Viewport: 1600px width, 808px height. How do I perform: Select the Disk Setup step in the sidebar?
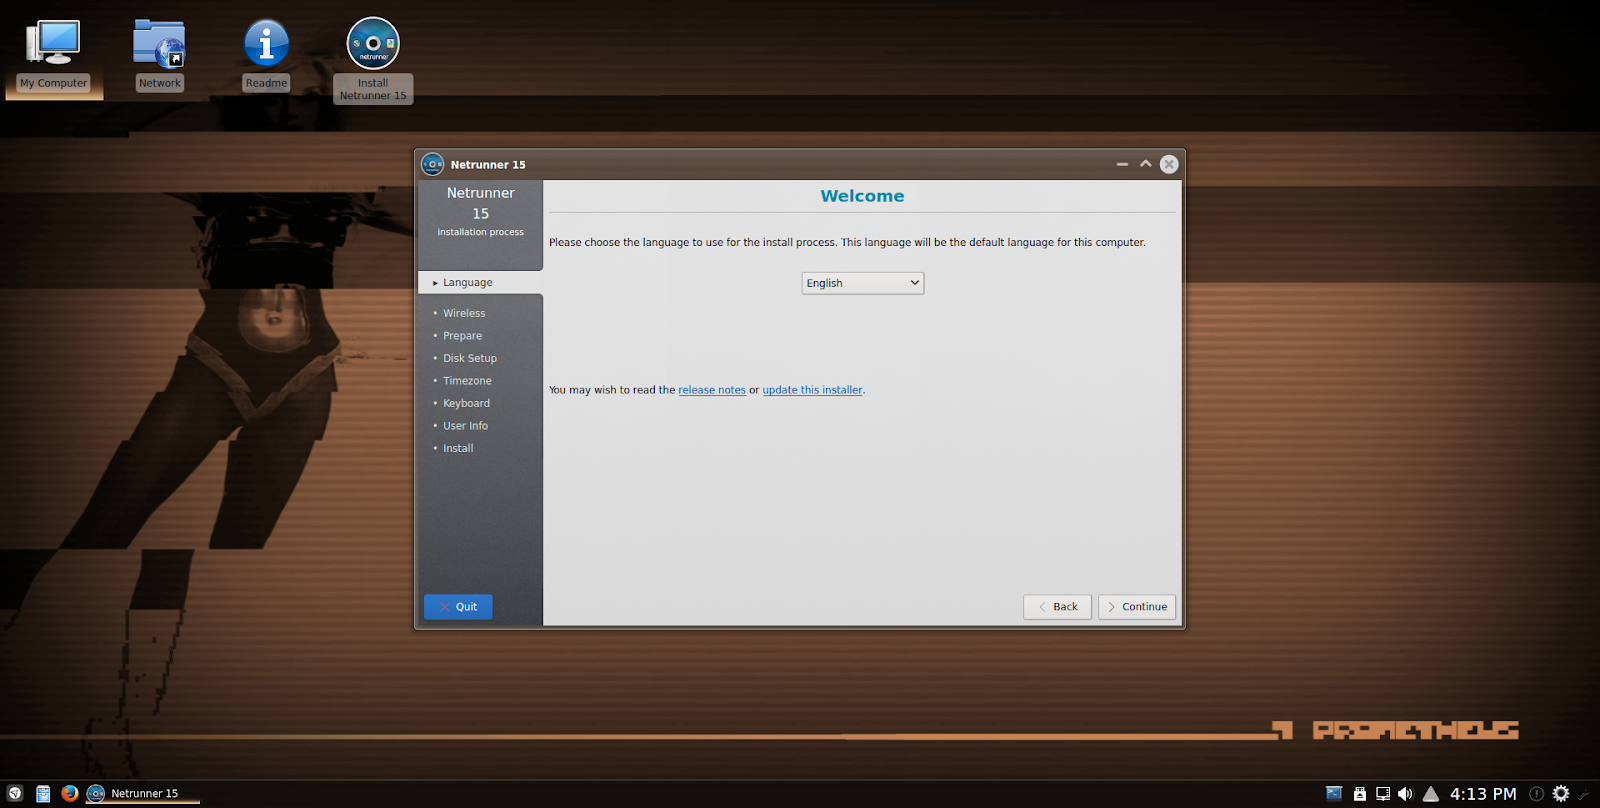point(469,358)
